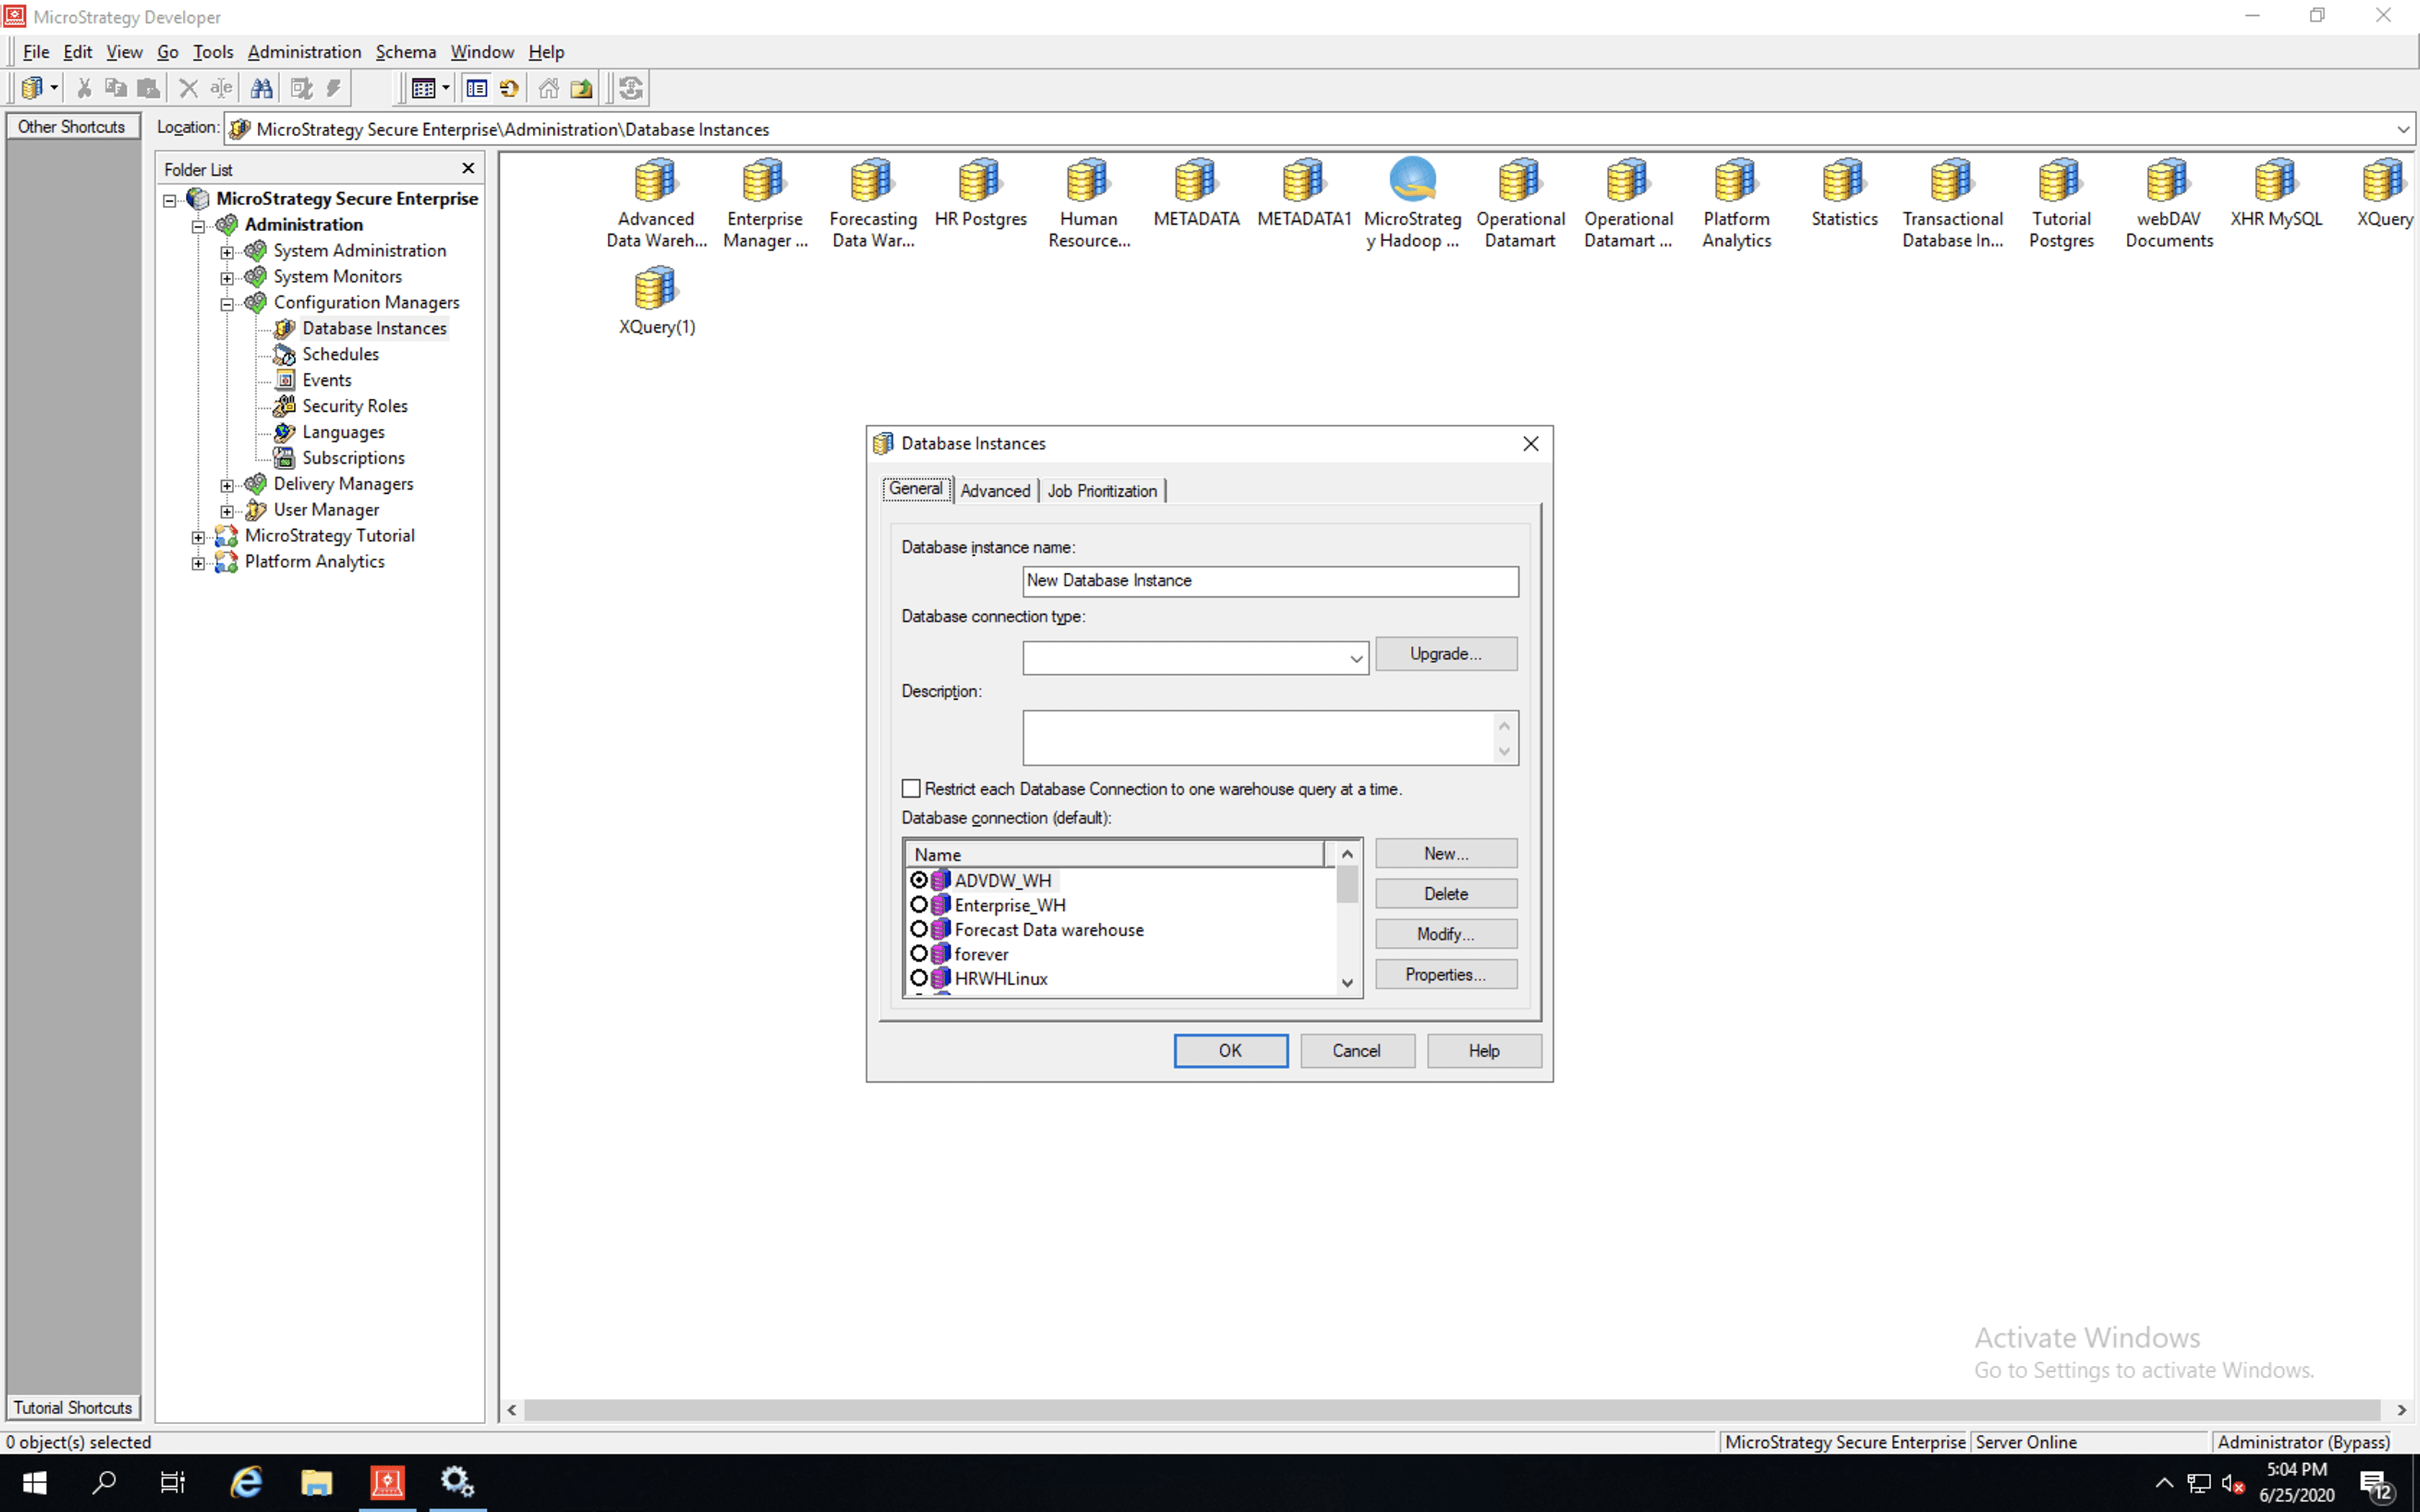Open the Schema menu
This screenshot has height=1512, width=2420.
405,52
